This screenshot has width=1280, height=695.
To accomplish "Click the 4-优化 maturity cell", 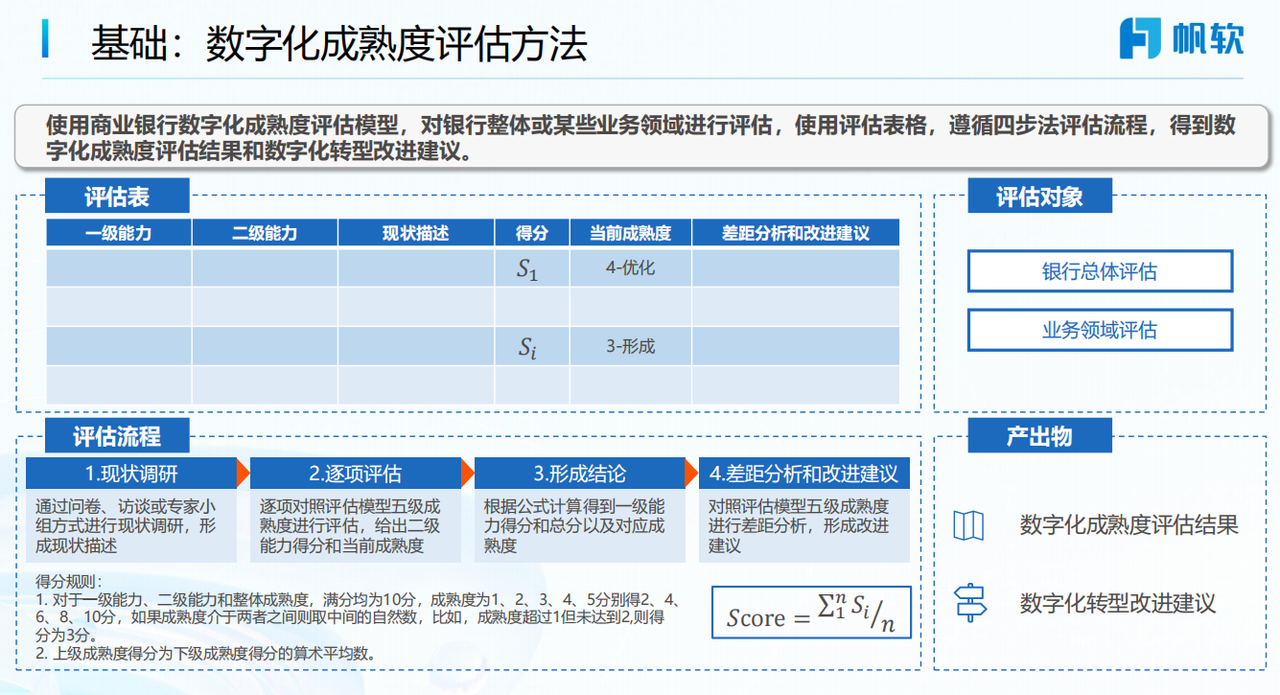I will click(631, 269).
